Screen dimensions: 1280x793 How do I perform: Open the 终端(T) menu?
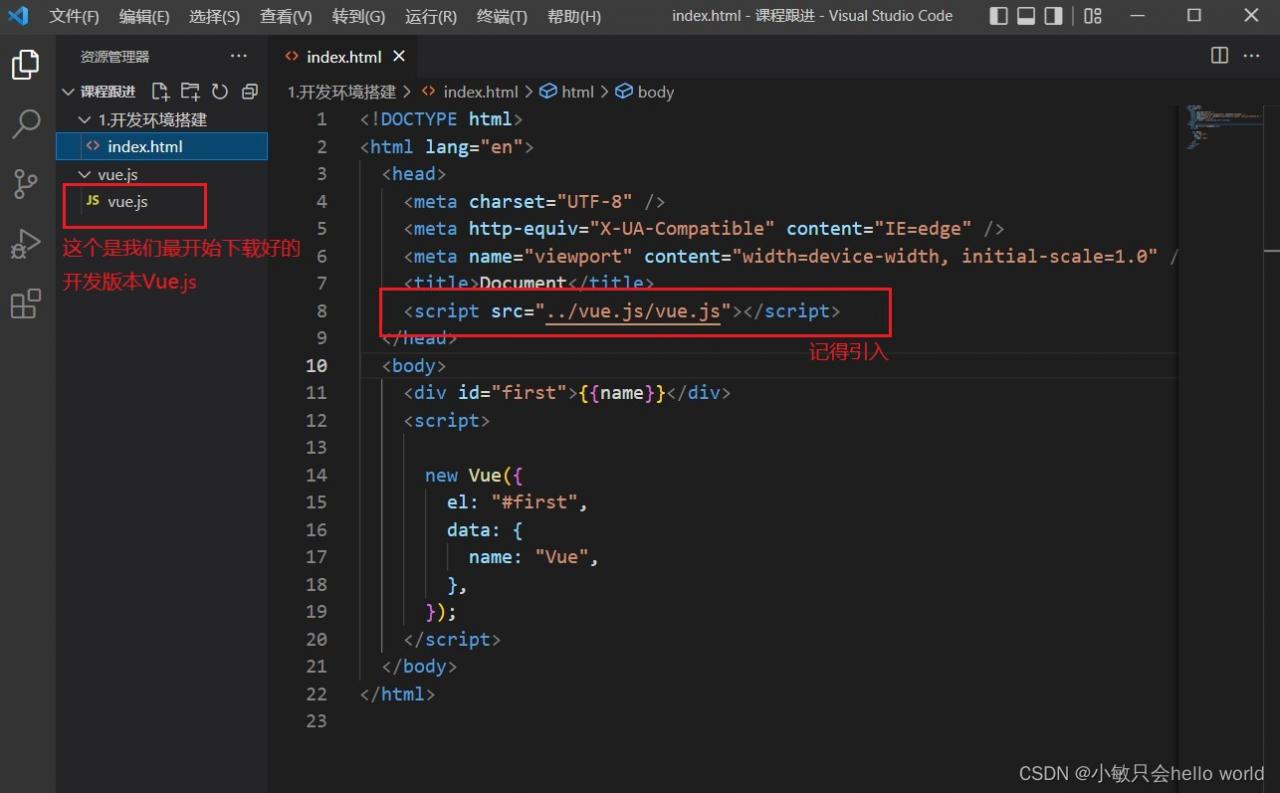[502, 16]
